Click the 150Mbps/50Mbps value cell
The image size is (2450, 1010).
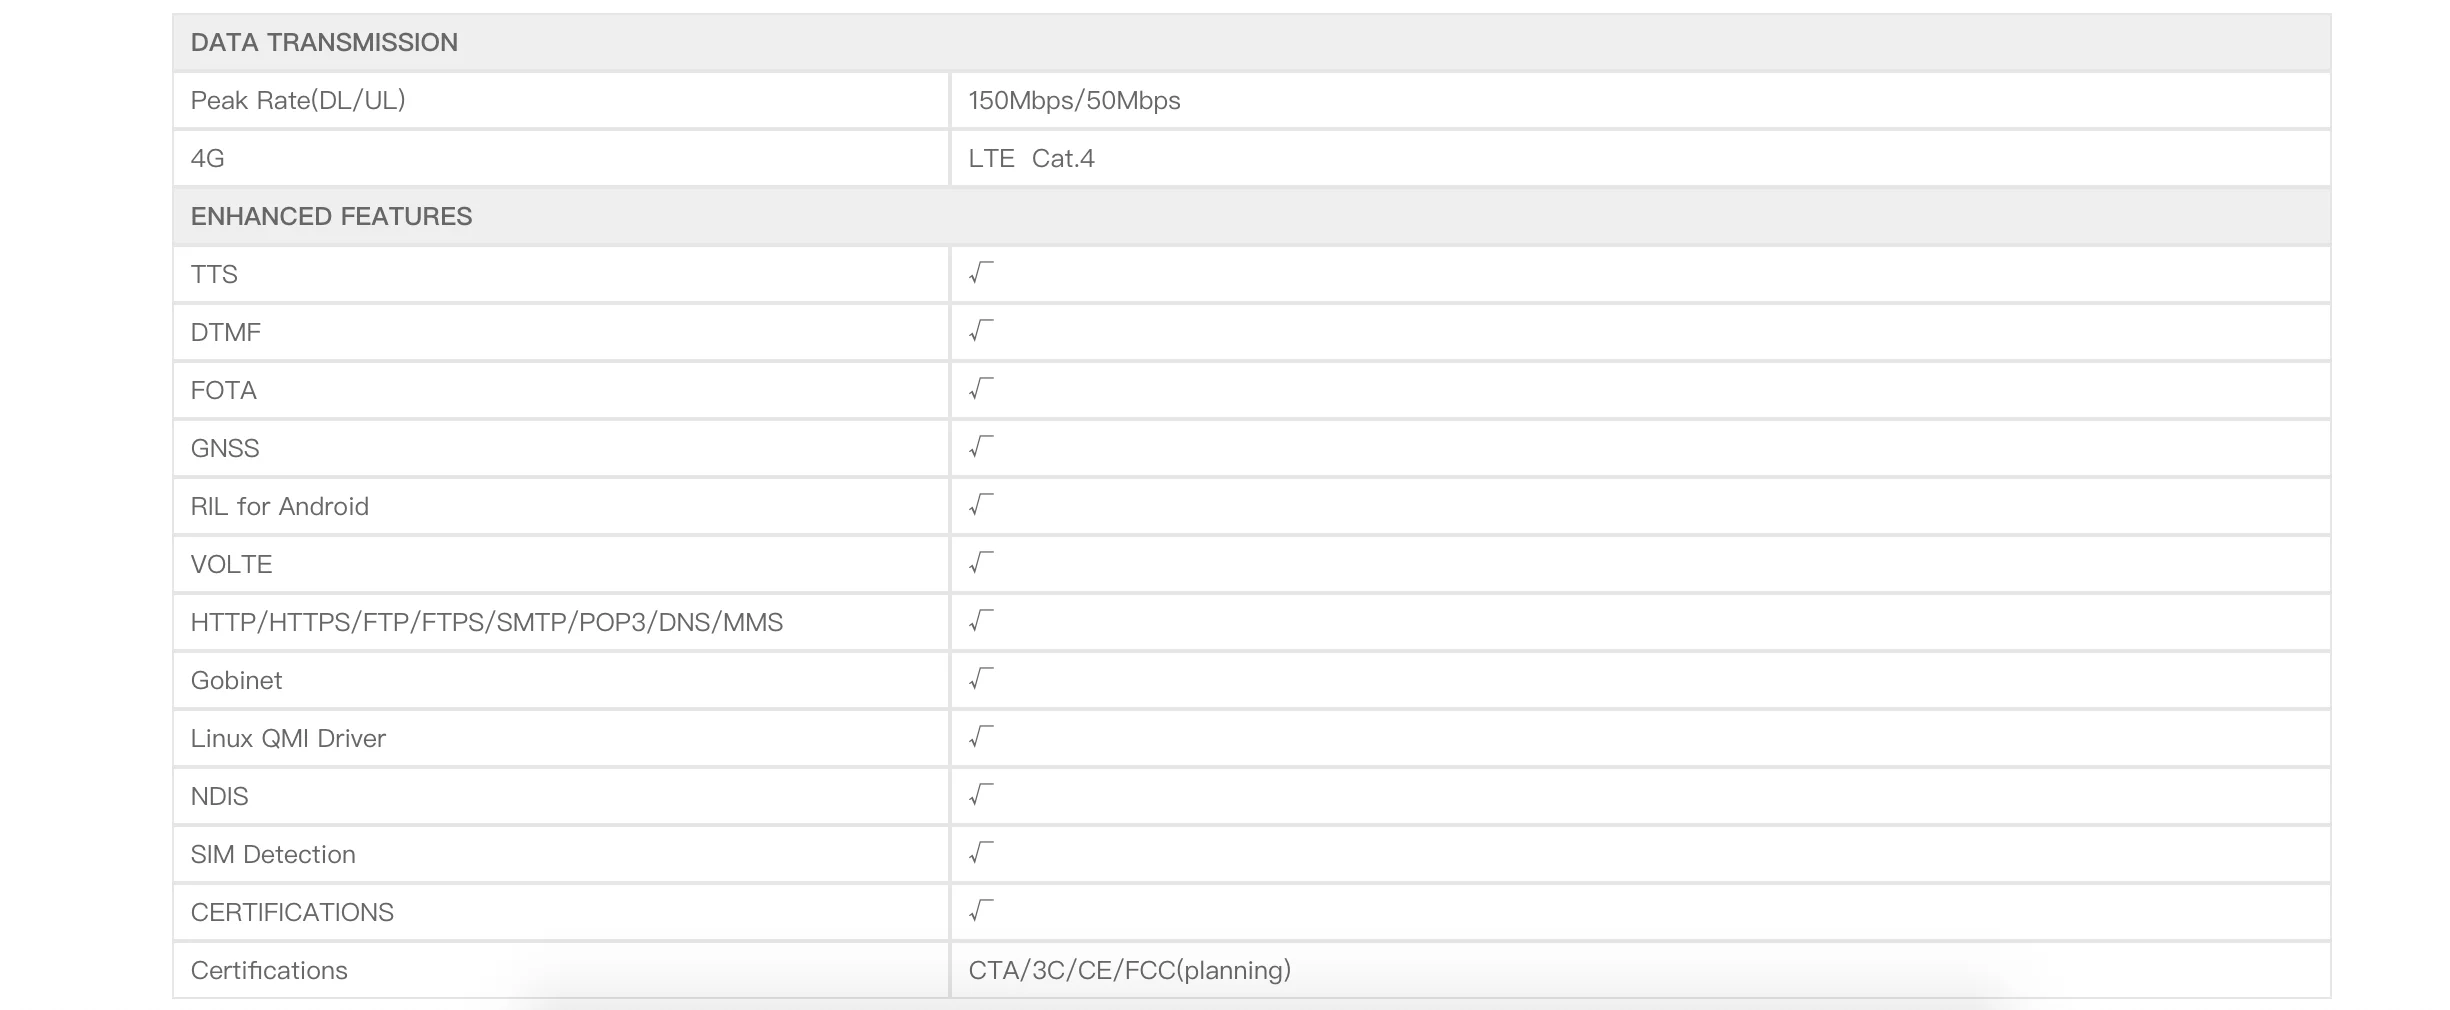(1640, 100)
